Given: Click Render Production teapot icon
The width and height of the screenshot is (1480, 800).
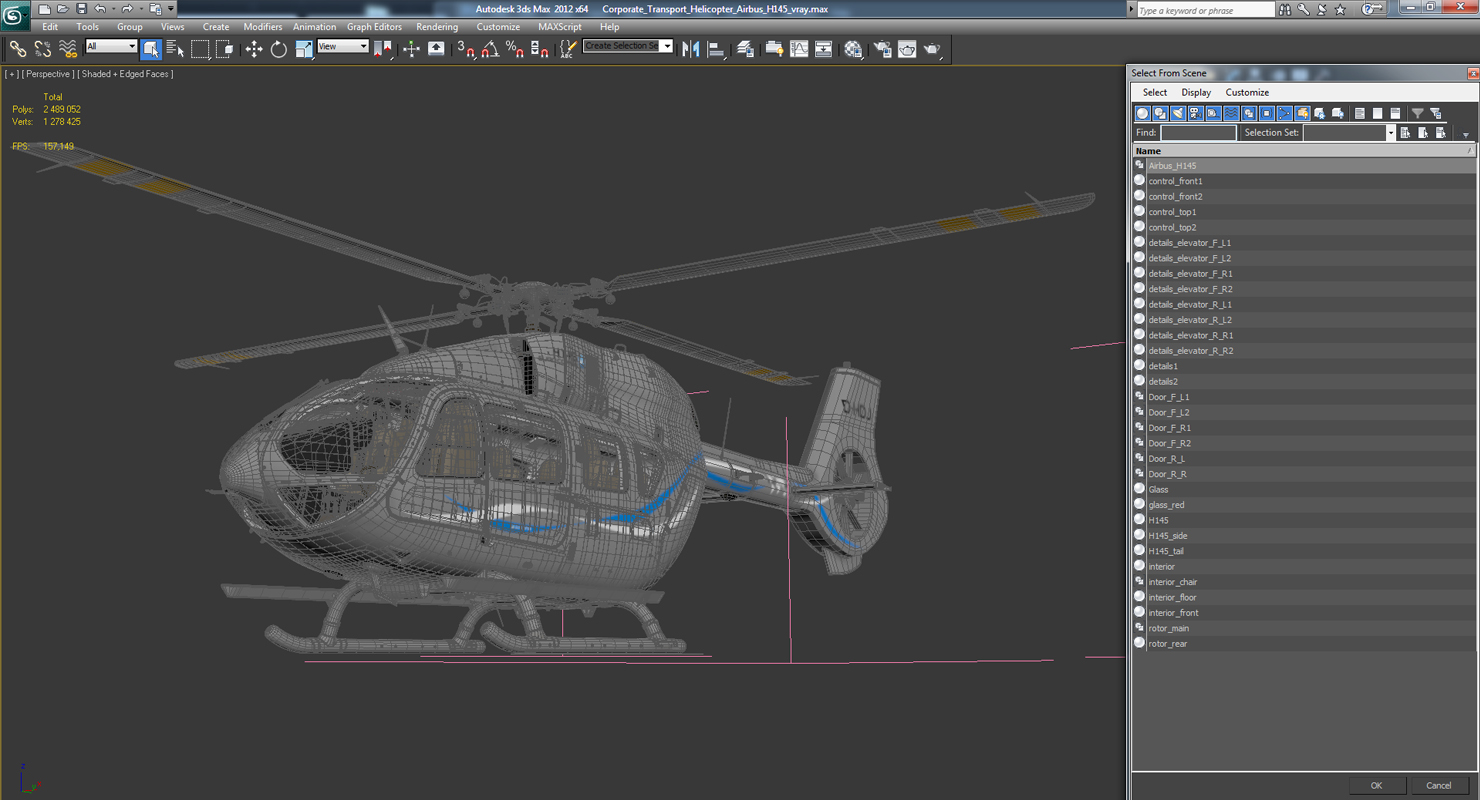Looking at the screenshot, I should coord(932,48).
